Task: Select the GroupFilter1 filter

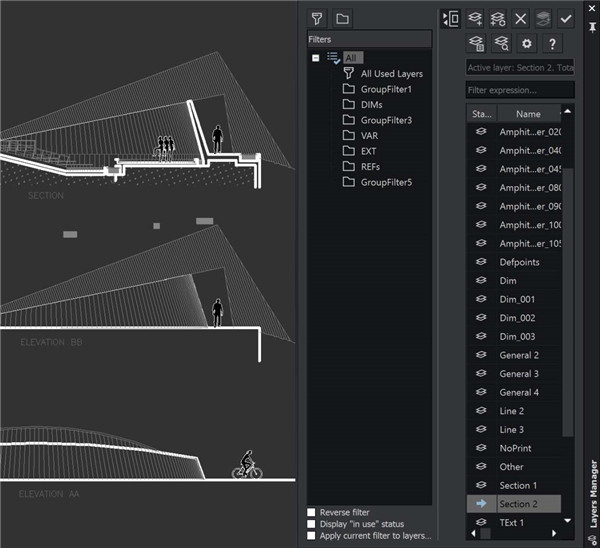Action: point(384,89)
